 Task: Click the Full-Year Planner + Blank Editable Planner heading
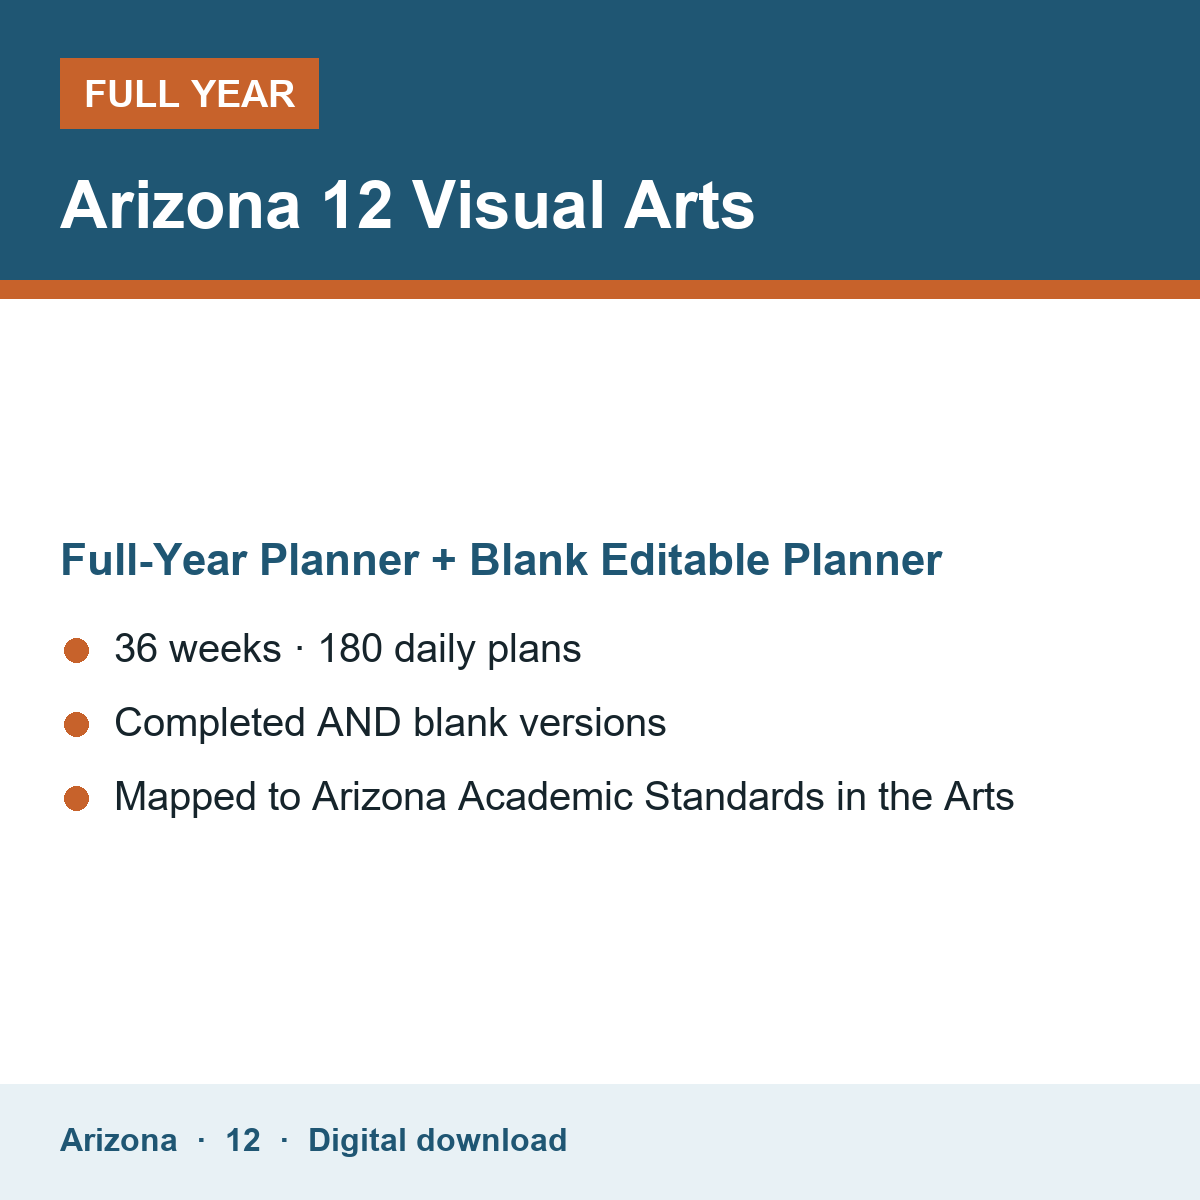coord(501,560)
